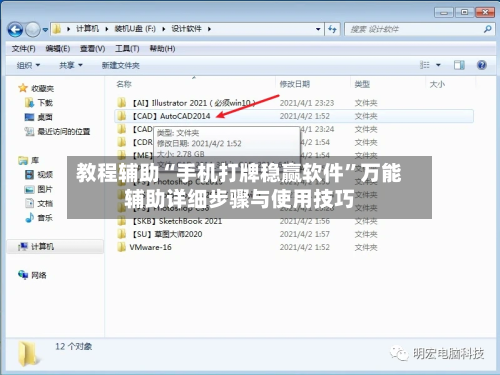Open the 编辑(E) menu

(x=58, y=49)
